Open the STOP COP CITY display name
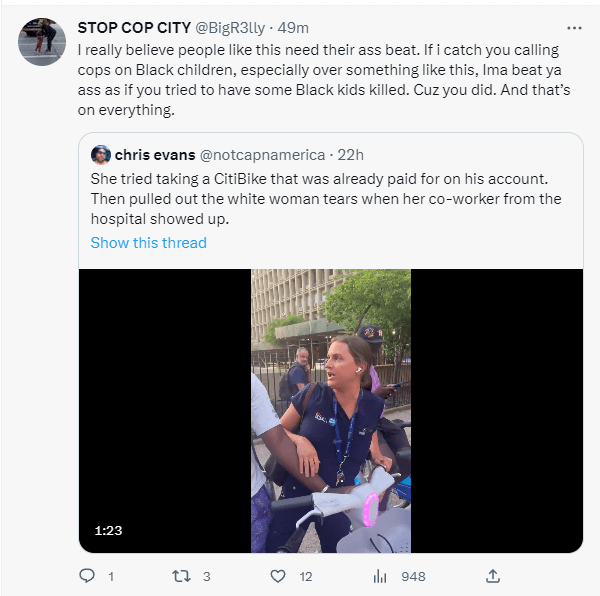This screenshot has width=600, height=596. pos(134,28)
